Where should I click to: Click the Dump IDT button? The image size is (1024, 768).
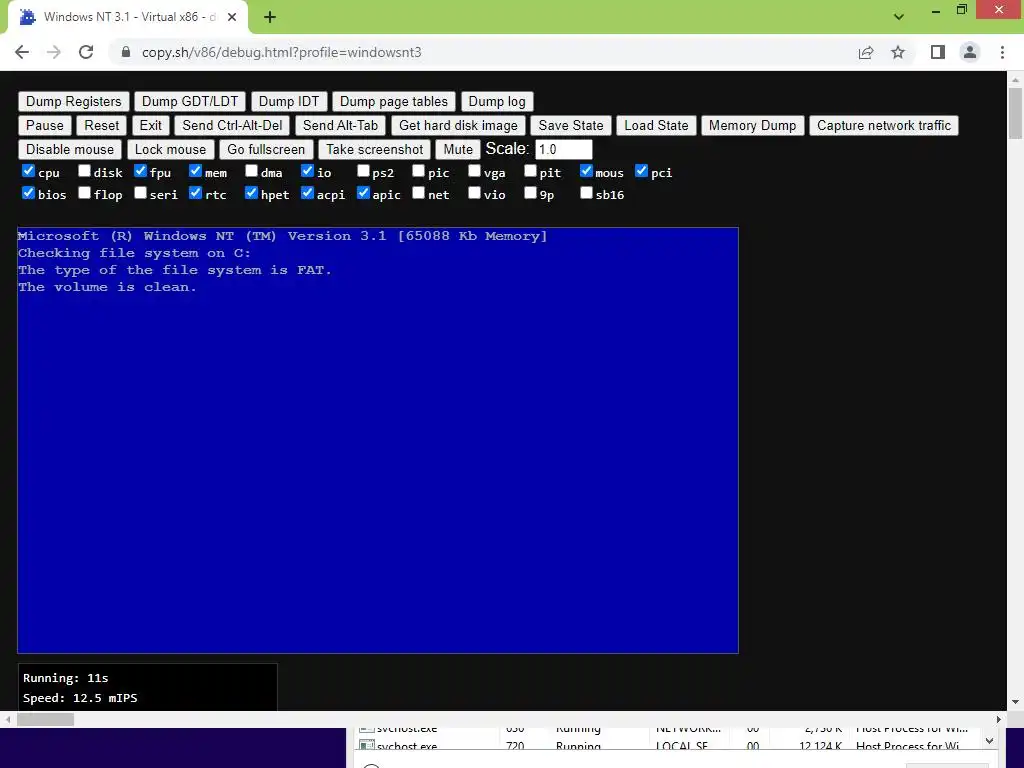click(x=289, y=101)
